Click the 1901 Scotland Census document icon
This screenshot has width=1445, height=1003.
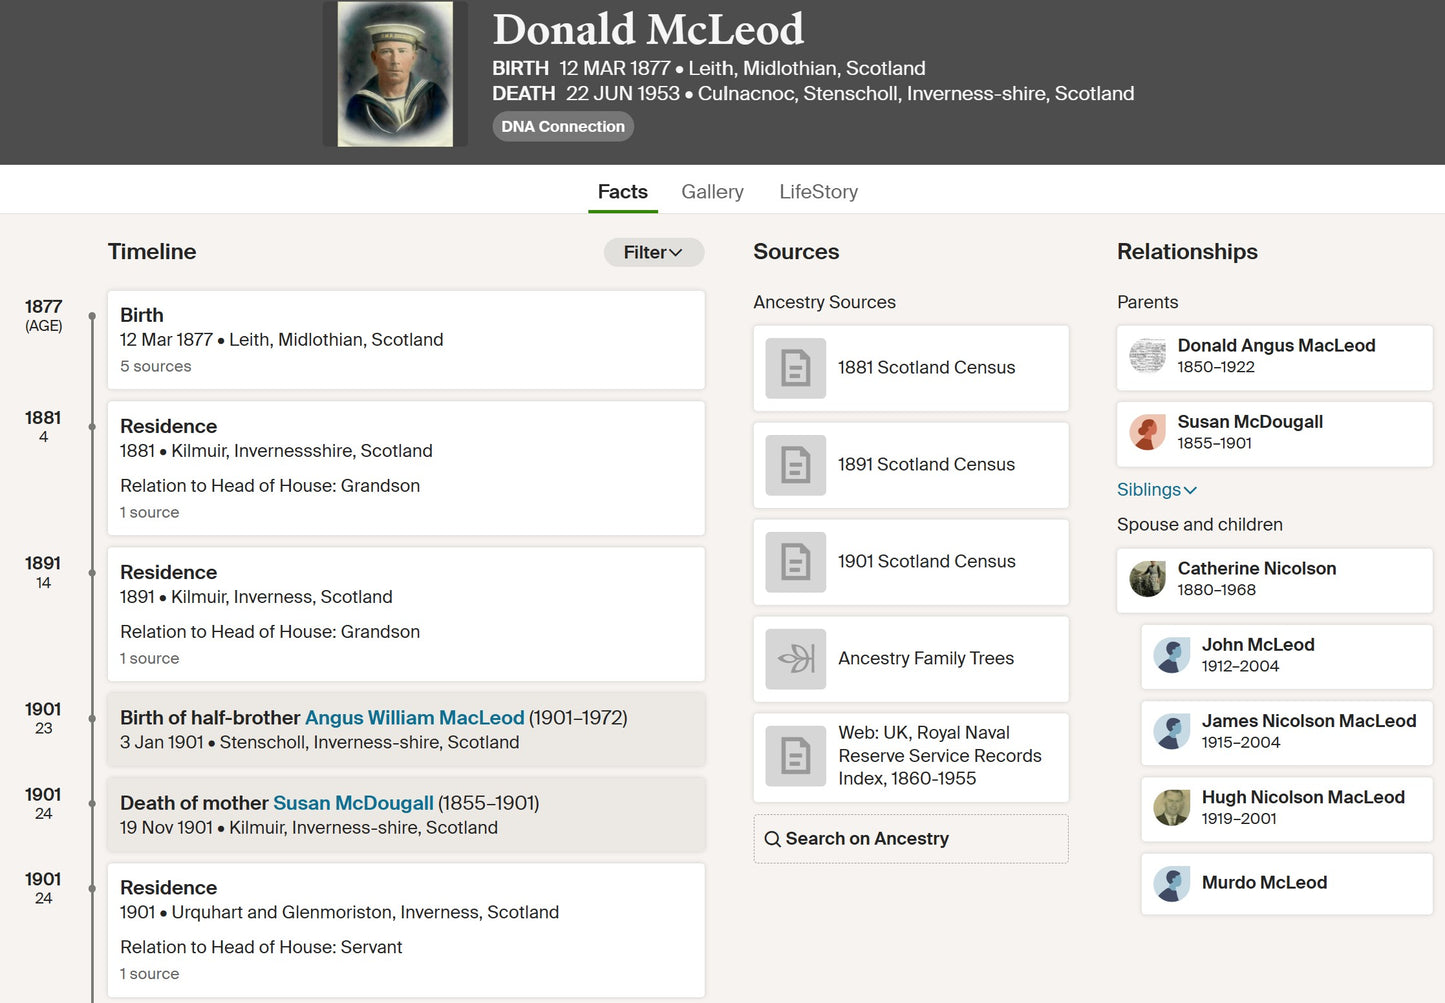(796, 562)
